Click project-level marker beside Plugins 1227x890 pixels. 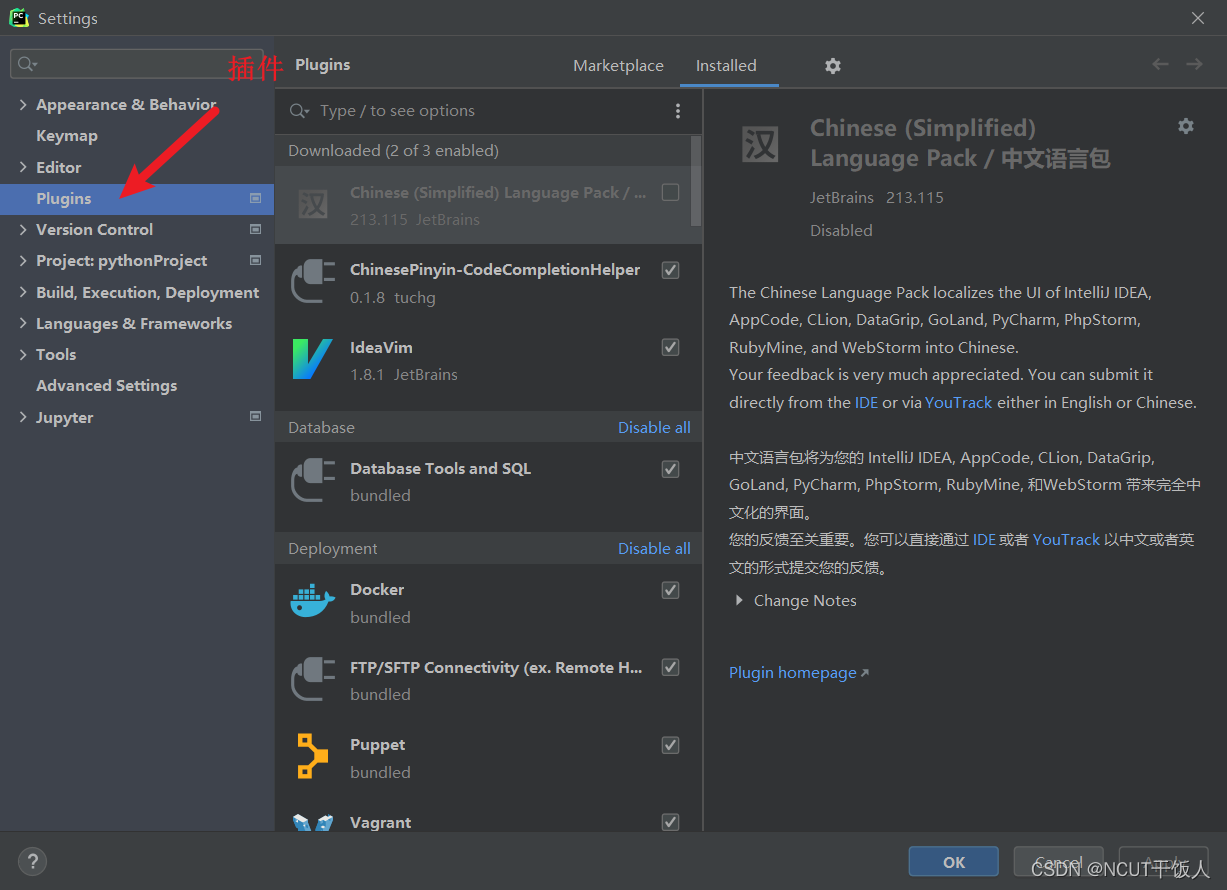click(x=256, y=198)
